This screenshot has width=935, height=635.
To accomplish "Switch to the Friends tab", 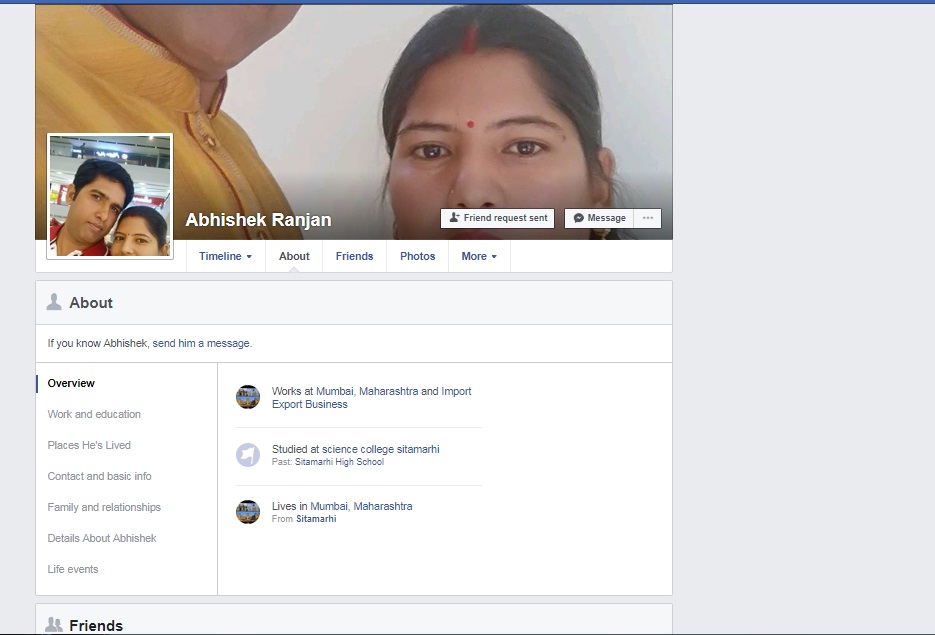I will [354, 256].
